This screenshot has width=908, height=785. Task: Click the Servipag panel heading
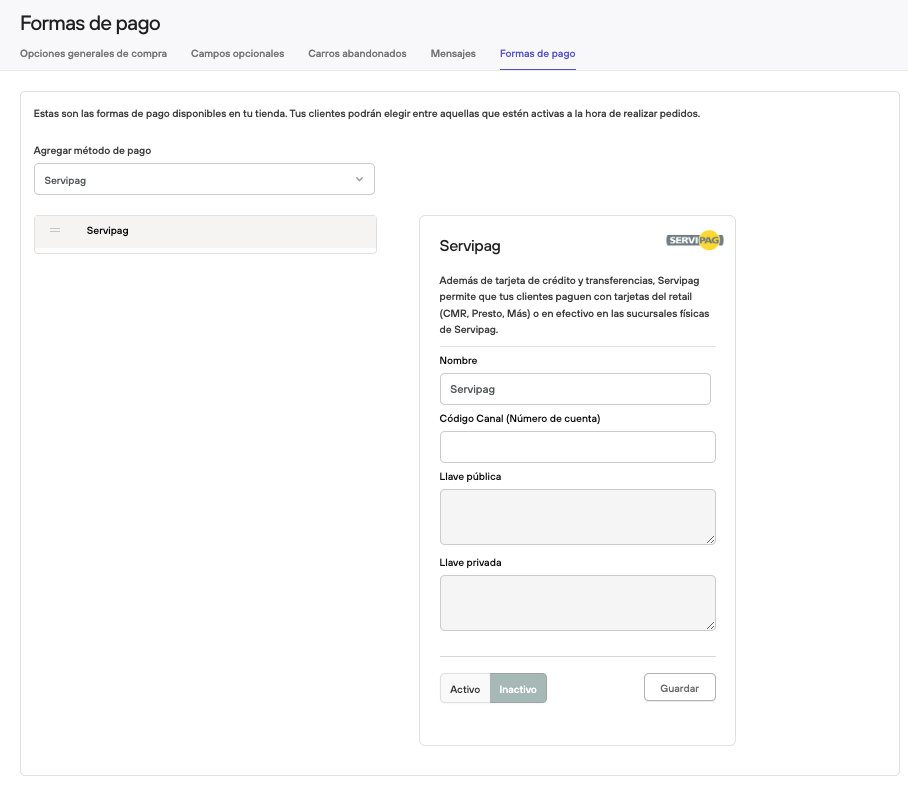click(470, 246)
